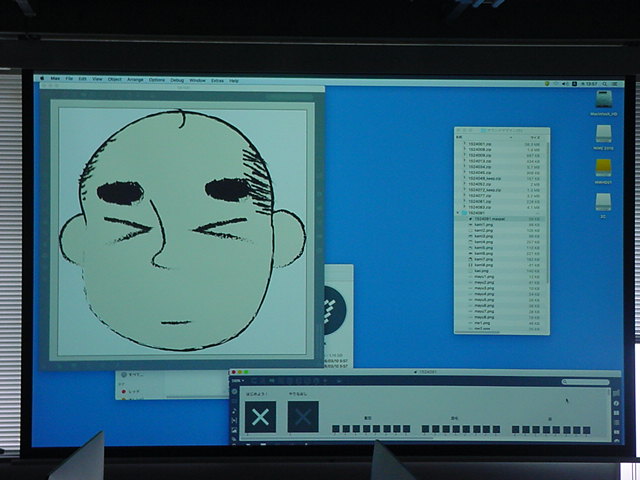Open the Debug menu
Image resolution: width=640 pixels, height=480 pixels.
[x=177, y=80]
